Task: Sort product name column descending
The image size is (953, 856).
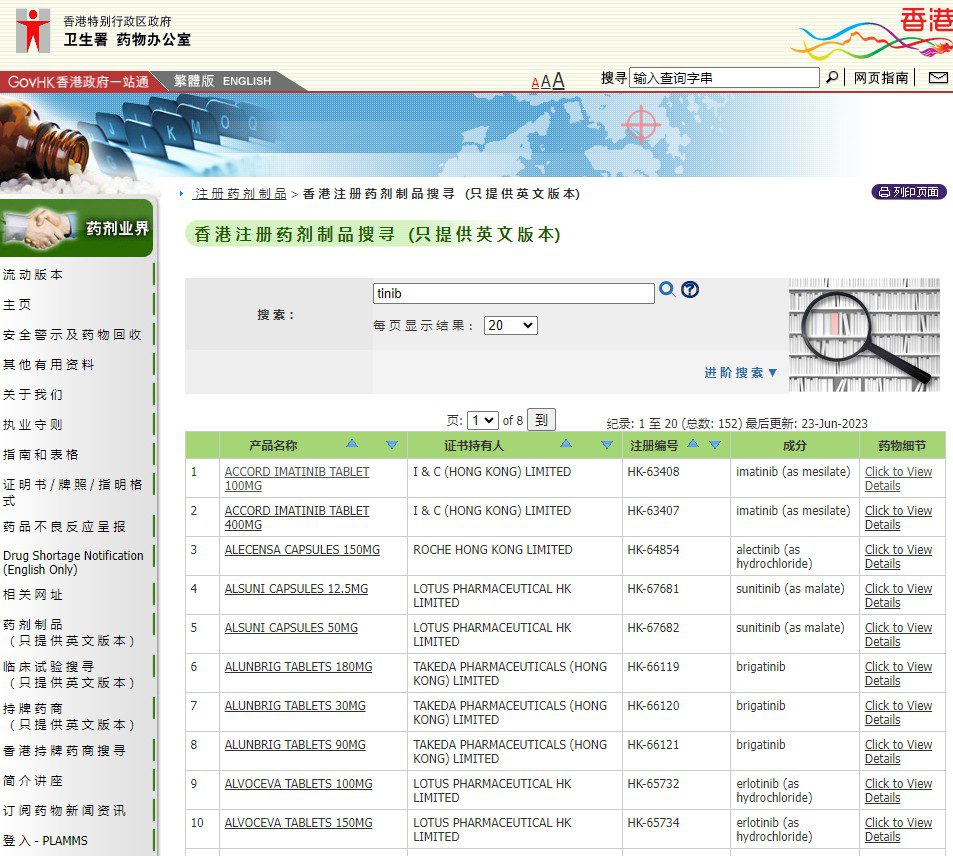Action: (392, 445)
